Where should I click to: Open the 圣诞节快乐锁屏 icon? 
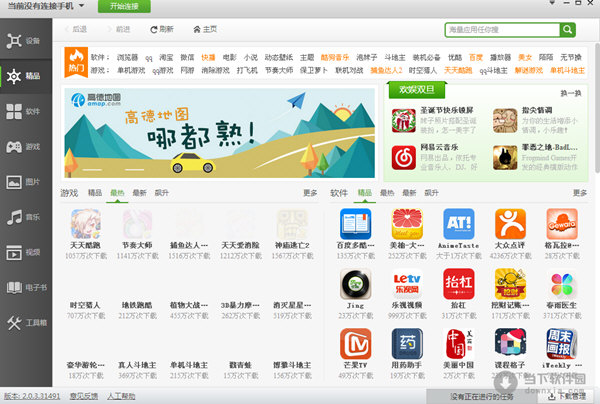[x=404, y=121]
